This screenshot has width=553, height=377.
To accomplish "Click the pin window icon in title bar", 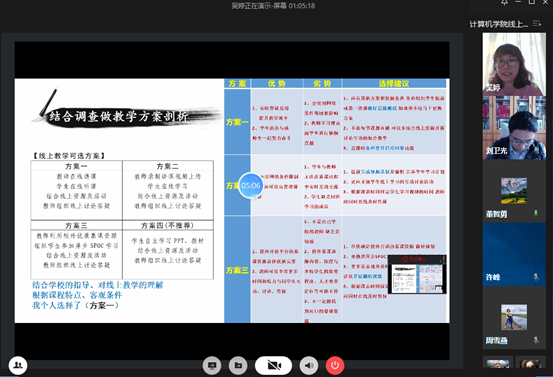I will tap(504, 2).
